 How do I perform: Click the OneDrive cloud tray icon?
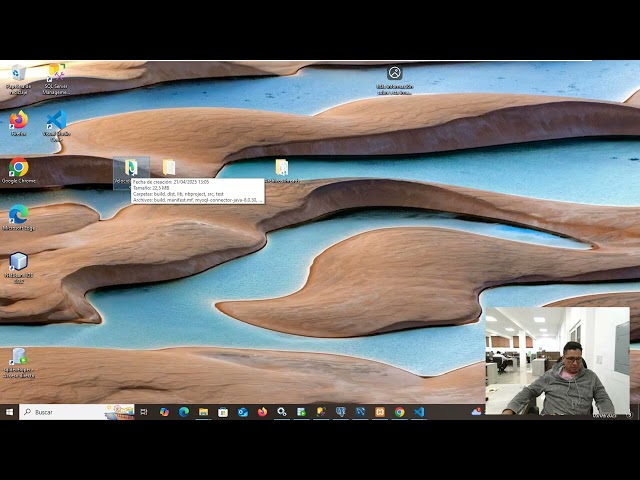click(x=476, y=411)
